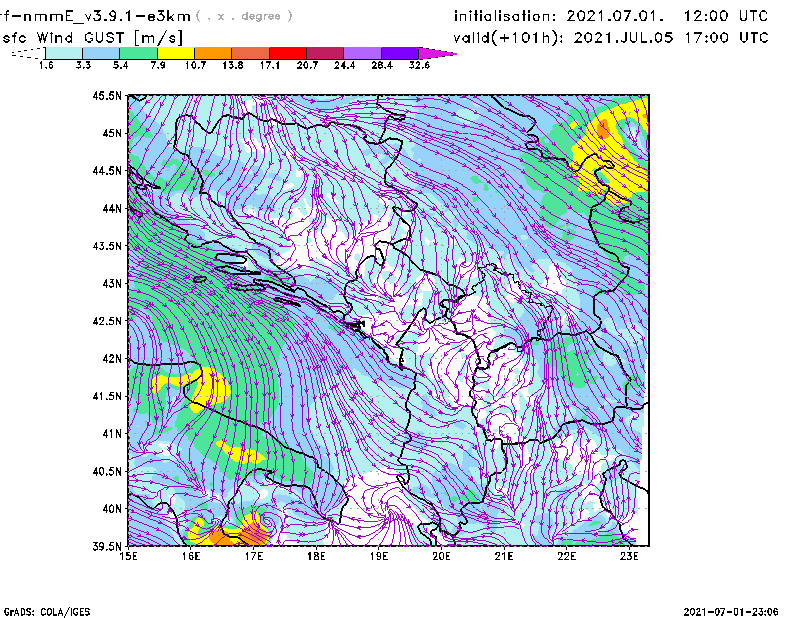Click the dashed white arrow below 1.6 in legend

click(28, 53)
